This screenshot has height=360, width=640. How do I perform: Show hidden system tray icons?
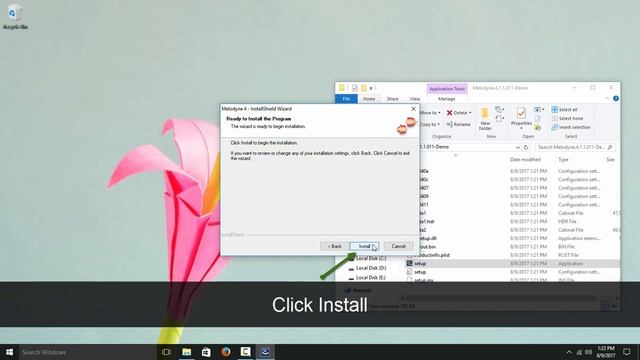click(x=569, y=352)
